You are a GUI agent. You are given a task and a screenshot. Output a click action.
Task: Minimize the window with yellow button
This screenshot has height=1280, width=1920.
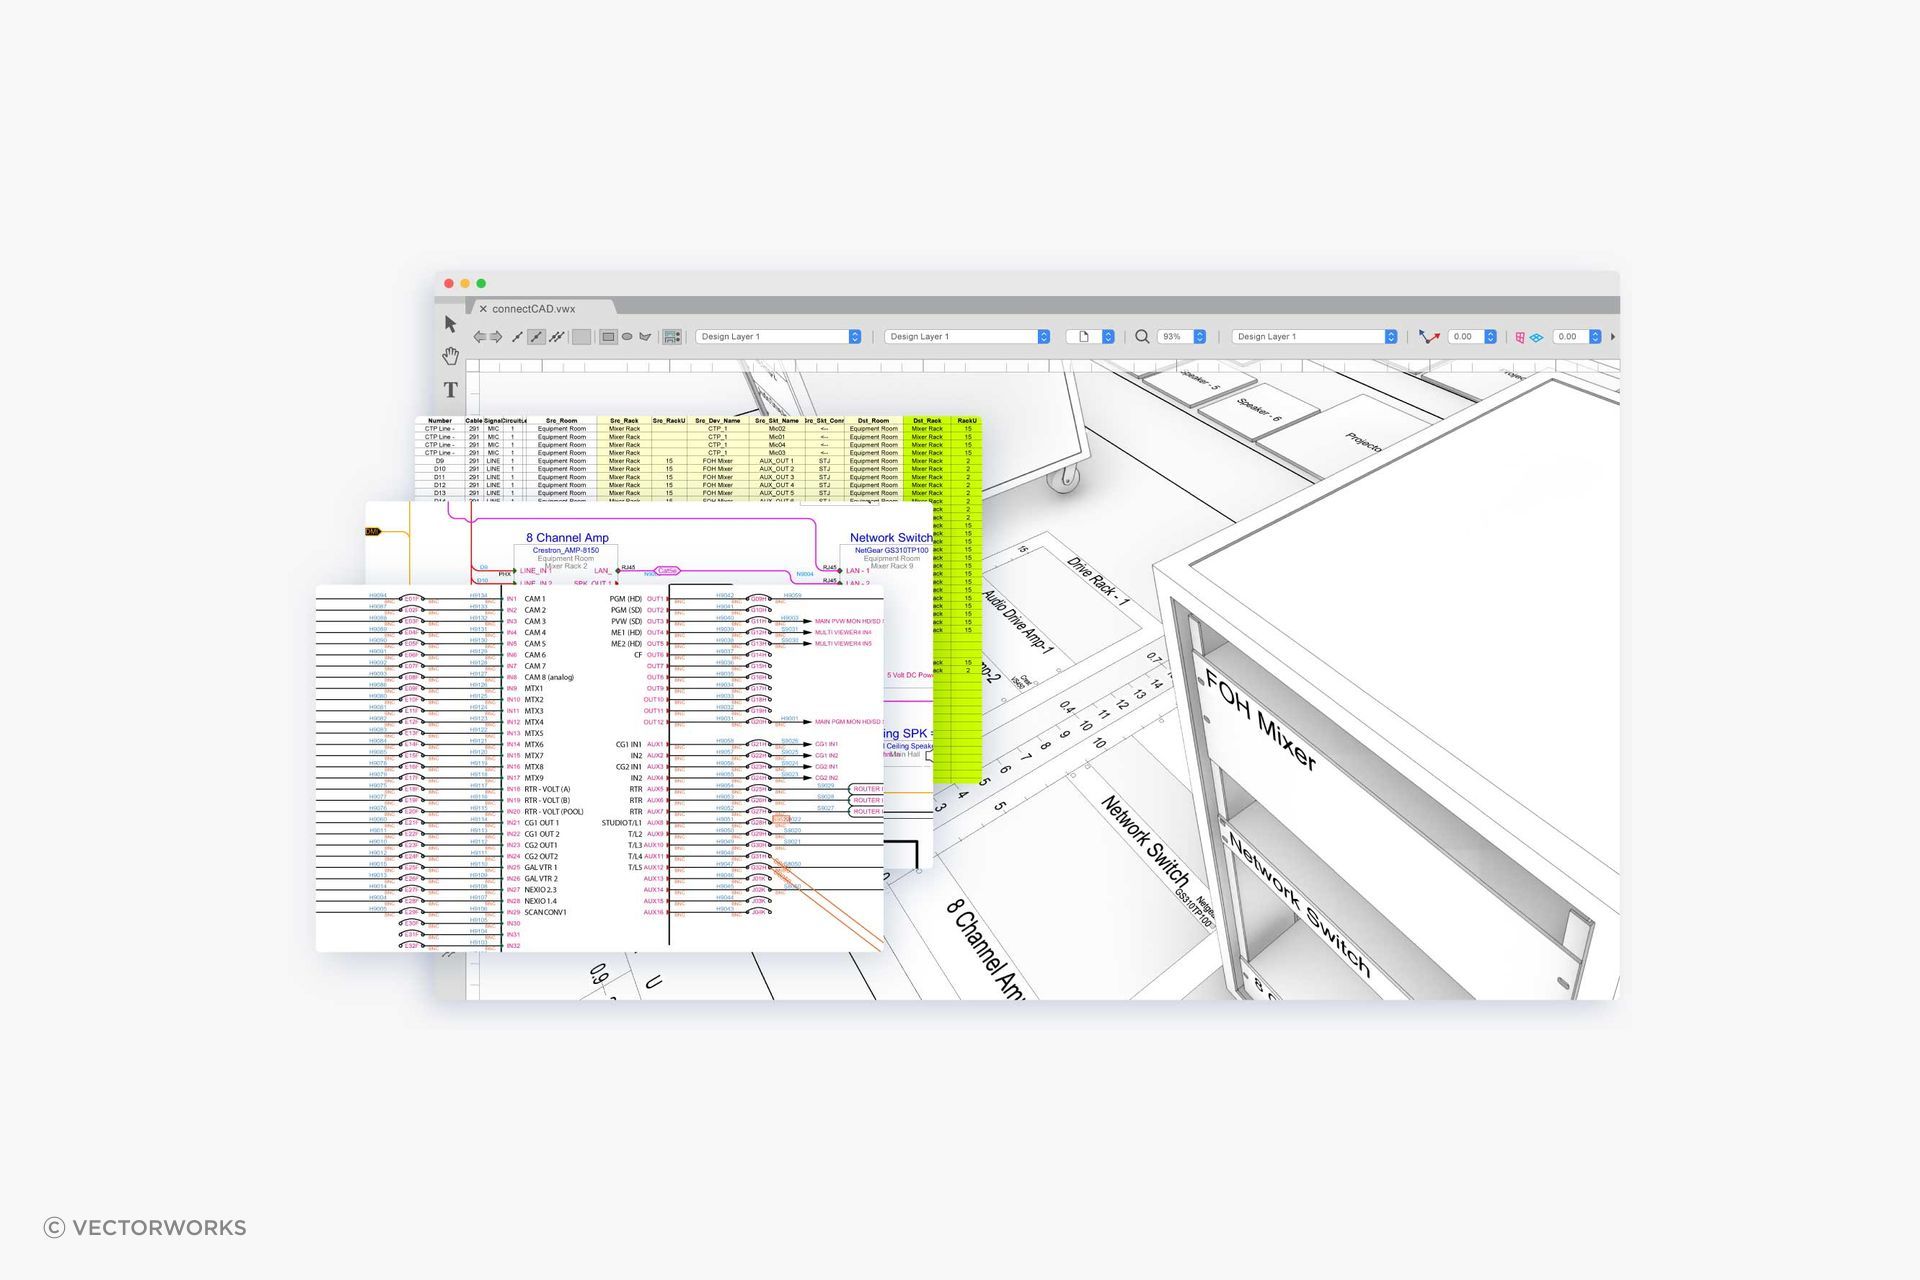tap(465, 284)
